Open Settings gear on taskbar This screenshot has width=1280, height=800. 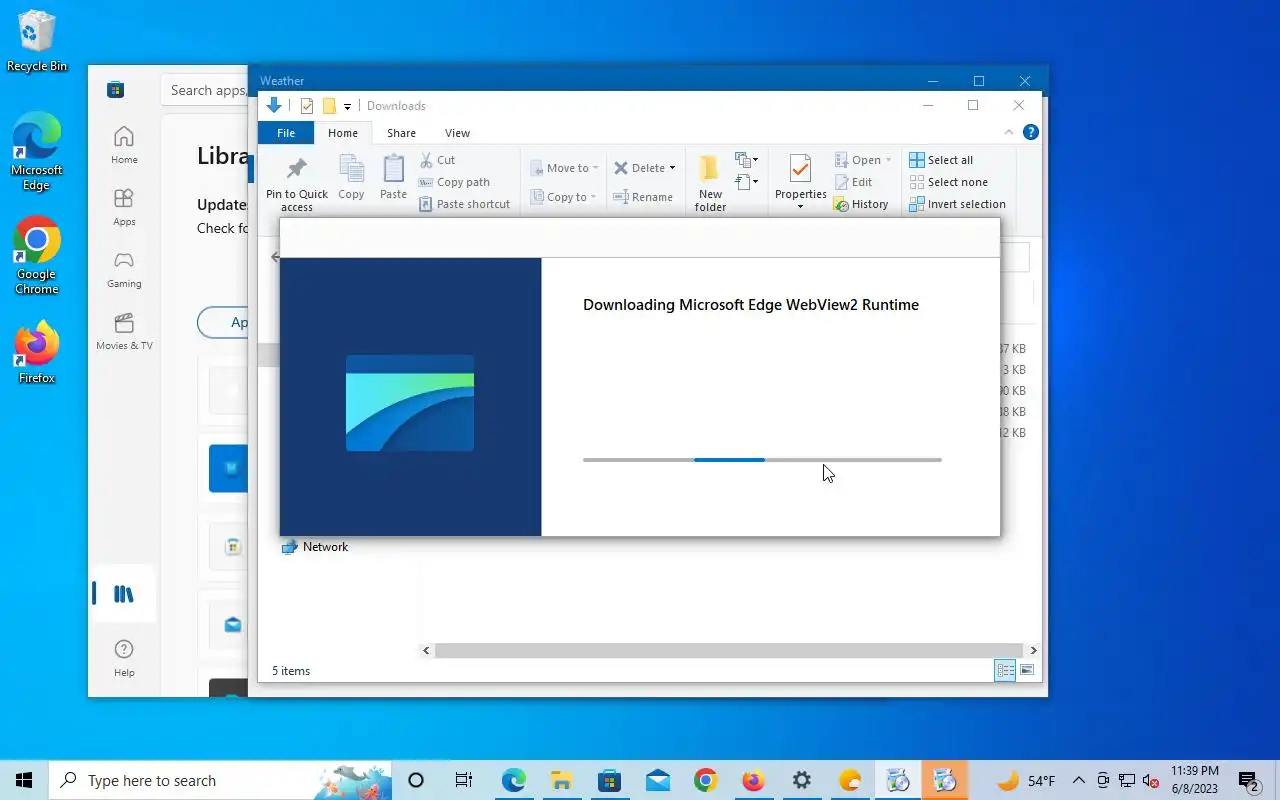click(x=801, y=780)
